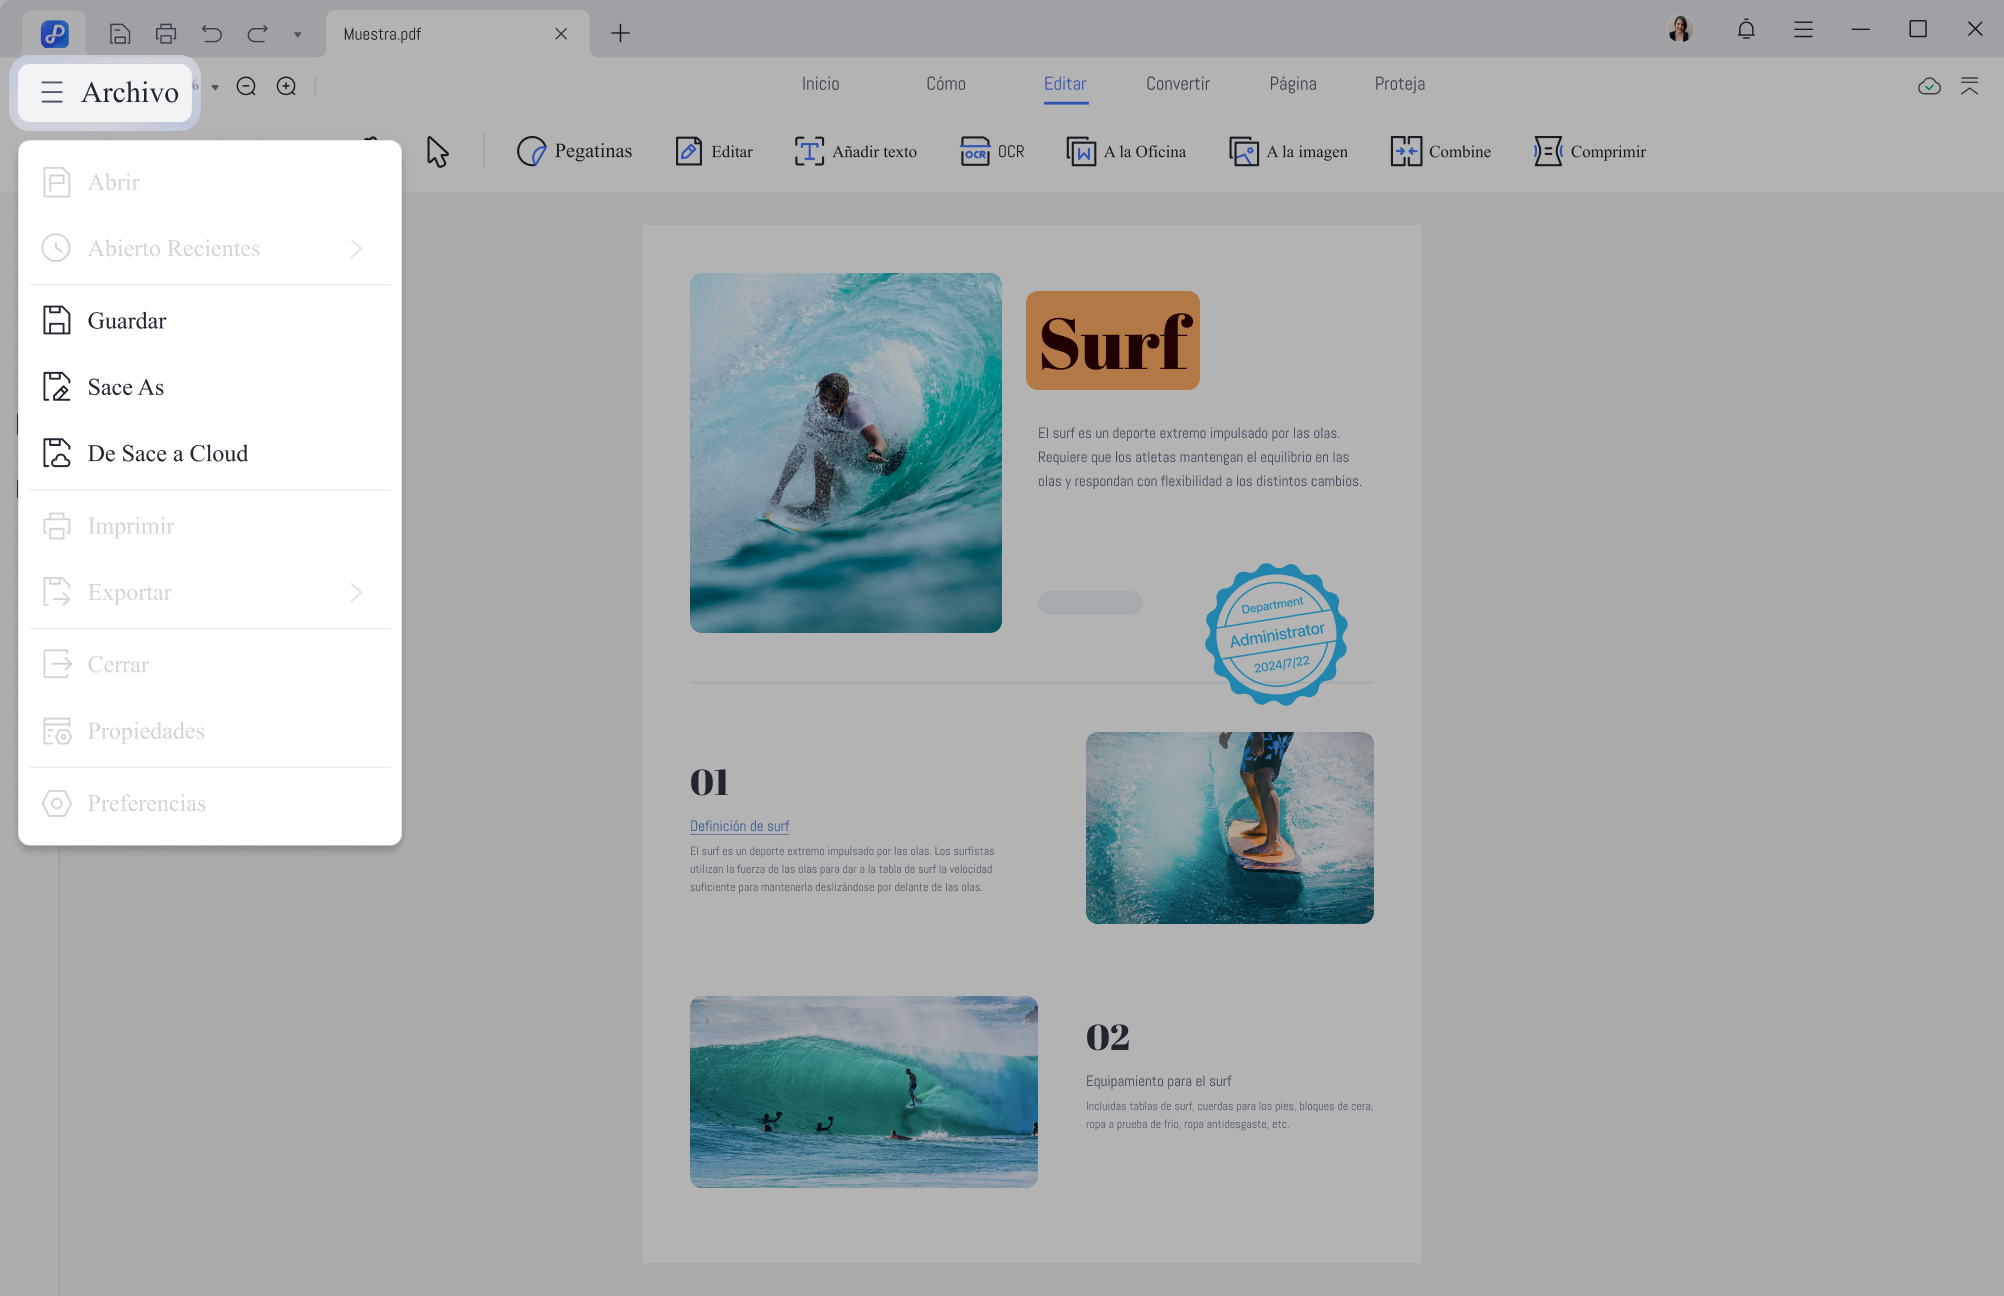Screen dimensions: 2004x1296
Task: Click the Archivo menu header to collapse
Action: point(108,91)
